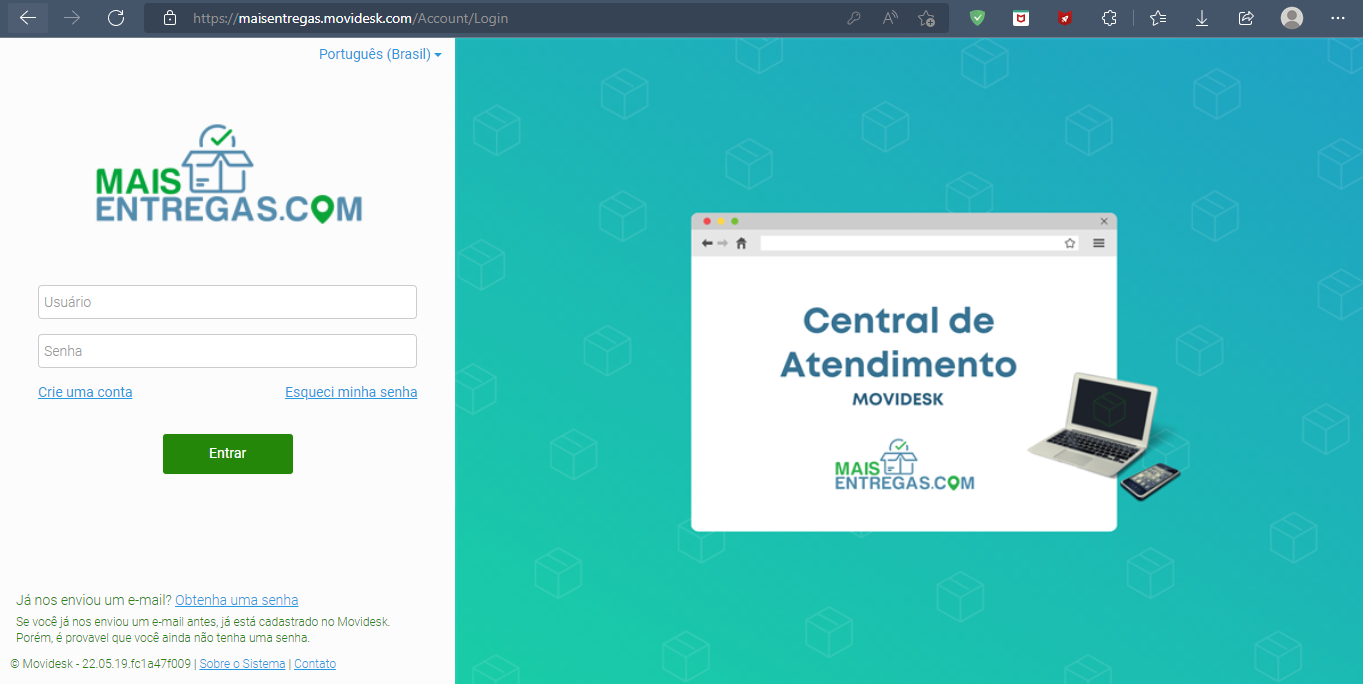Image resolution: width=1363 pixels, height=684 pixels.
Task: Select the browser address bar URL
Action: [350, 18]
